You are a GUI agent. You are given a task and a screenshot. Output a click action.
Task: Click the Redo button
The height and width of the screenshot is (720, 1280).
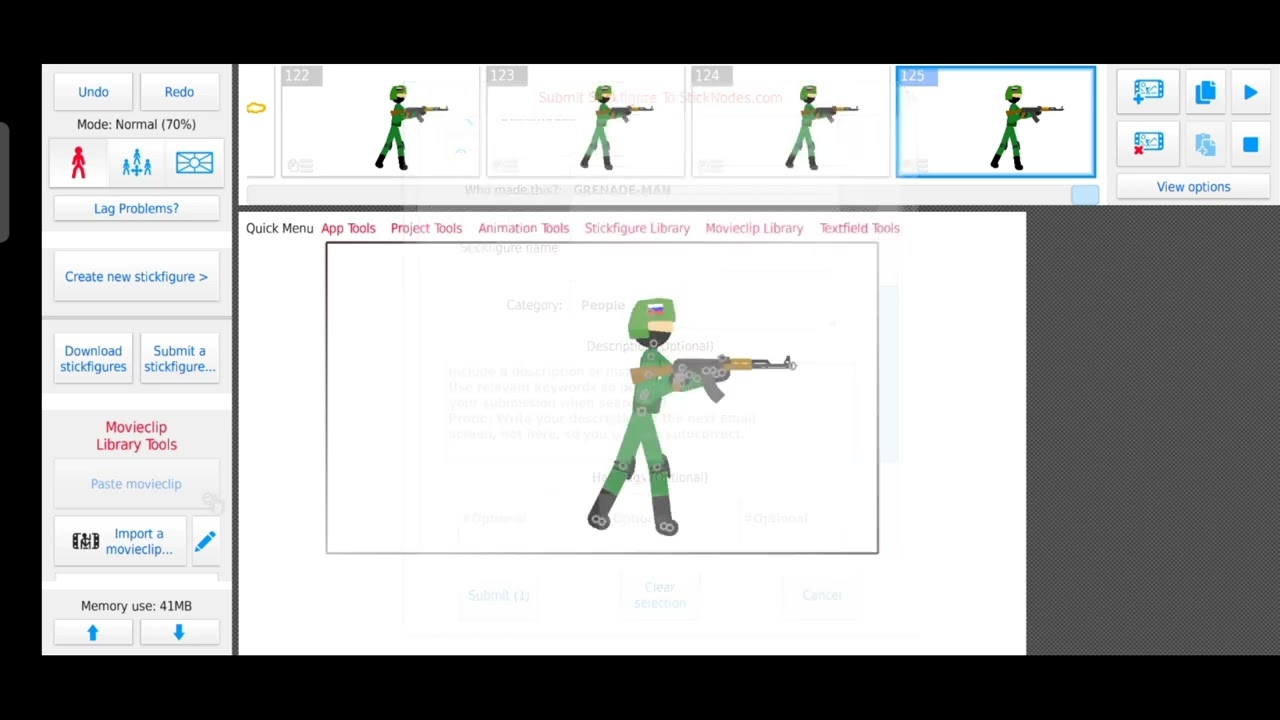(179, 92)
